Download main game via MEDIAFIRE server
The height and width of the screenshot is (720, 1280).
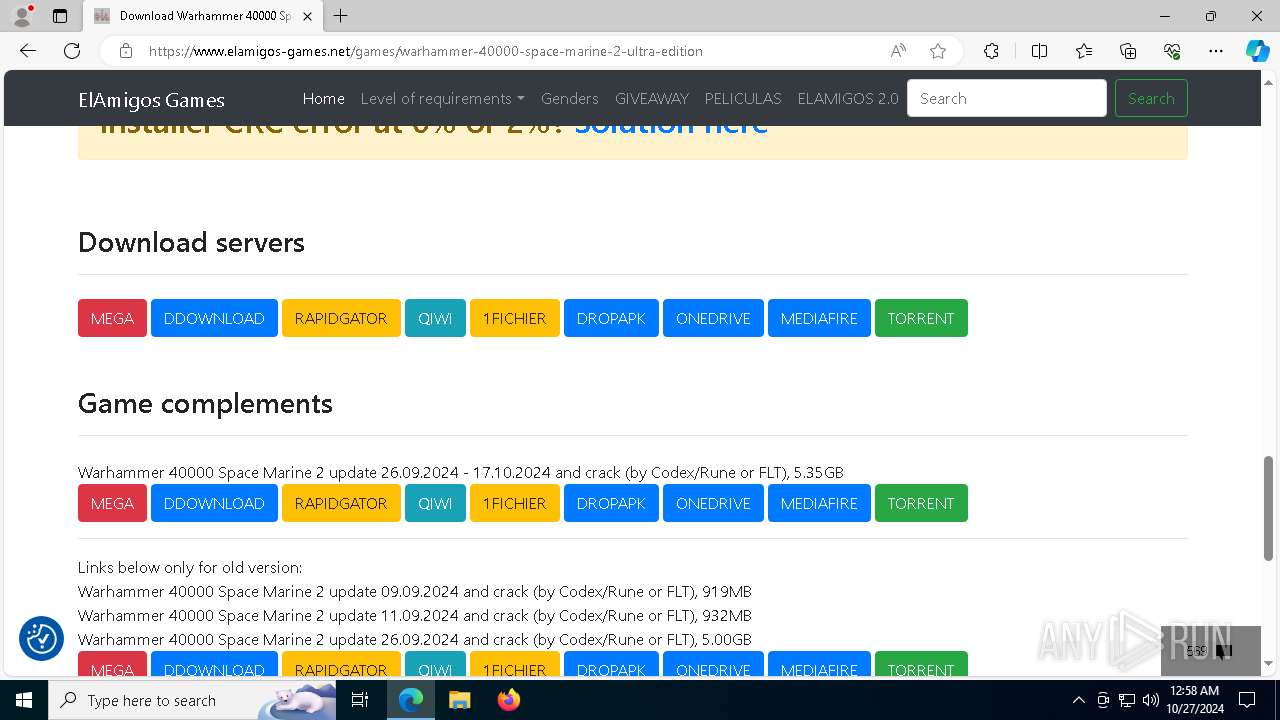click(x=819, y=318)
